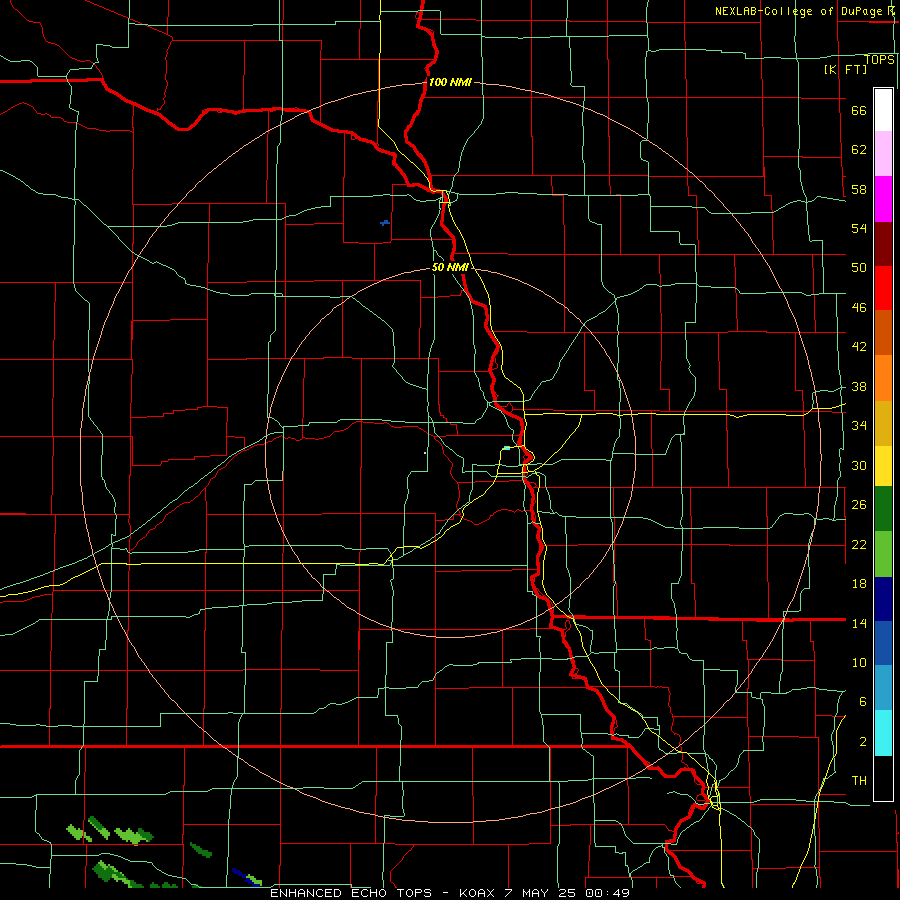
Task: Click the '62' scale label
Action: pyautogui.click(x=859, y=149)
